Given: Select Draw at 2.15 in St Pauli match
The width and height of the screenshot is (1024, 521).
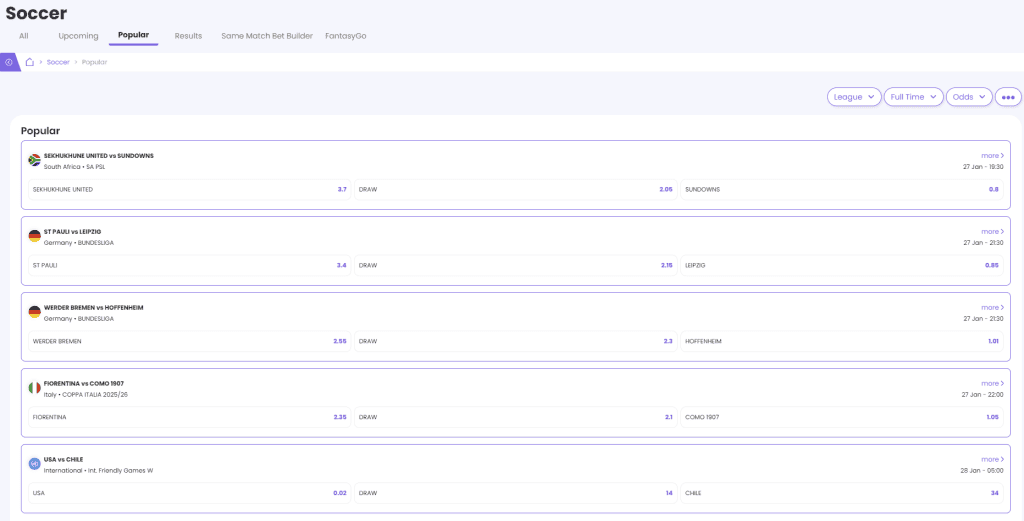Looking at the screenshot, I should (x=516, y=265).
